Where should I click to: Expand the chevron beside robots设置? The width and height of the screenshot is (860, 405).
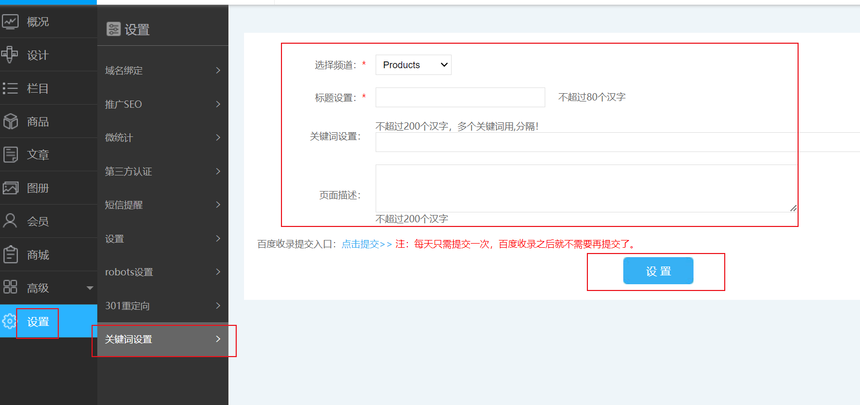pyautogui.click(x=218, y=272)
